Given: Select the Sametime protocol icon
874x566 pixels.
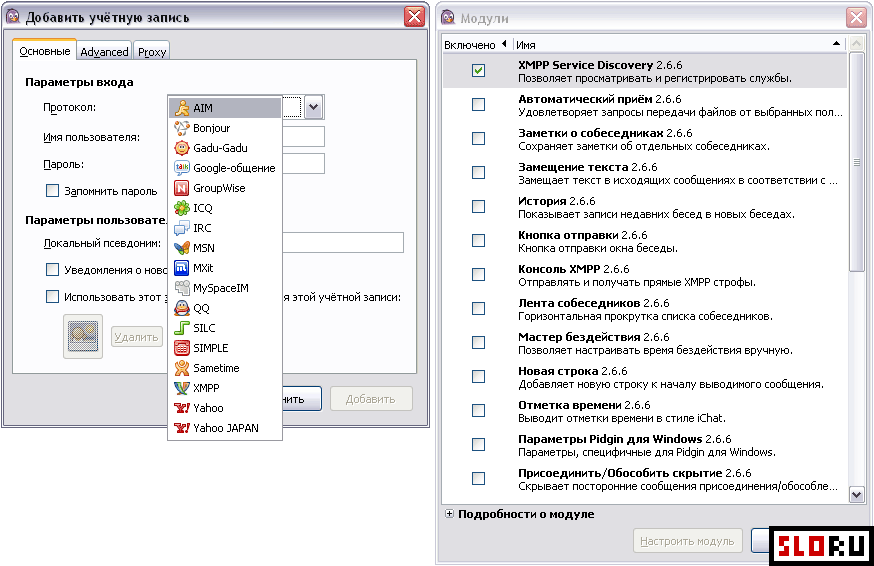Looking at the screenshot, I should click(182, 368).
